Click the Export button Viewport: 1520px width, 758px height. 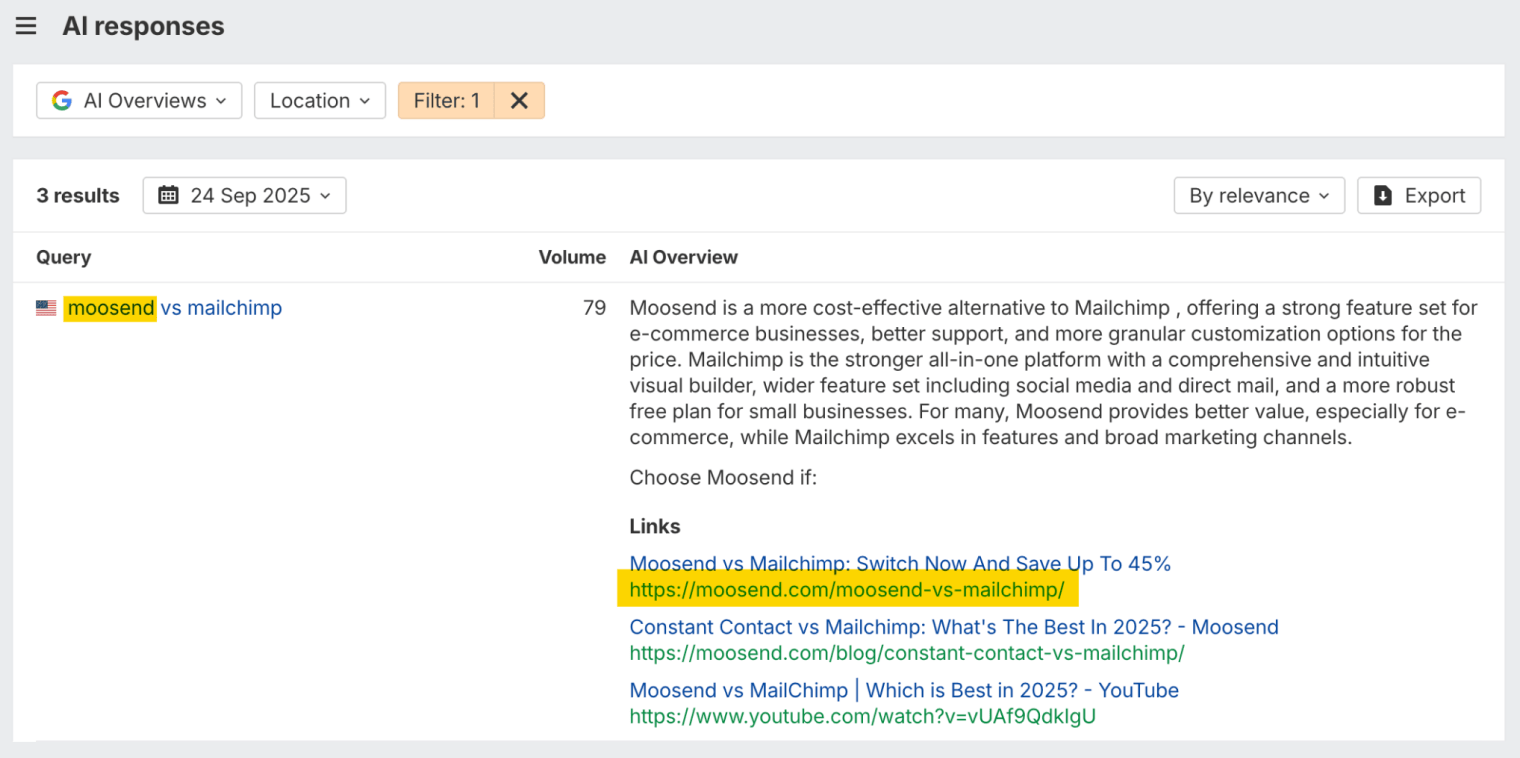click(x=1419, y=195)
